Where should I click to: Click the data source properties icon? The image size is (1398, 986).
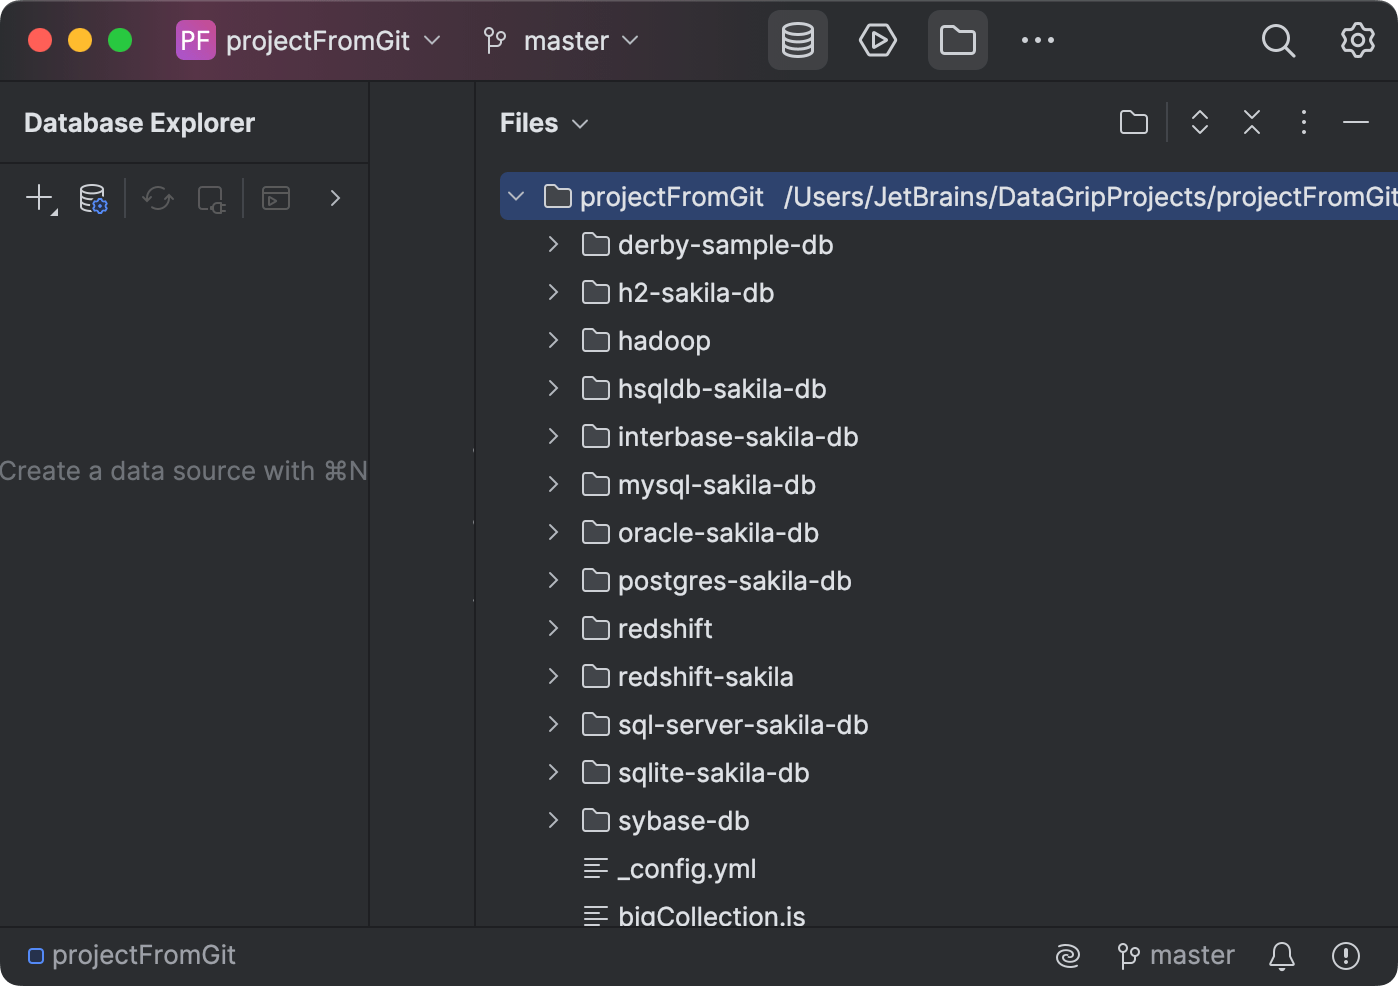(x=93, y=198)
